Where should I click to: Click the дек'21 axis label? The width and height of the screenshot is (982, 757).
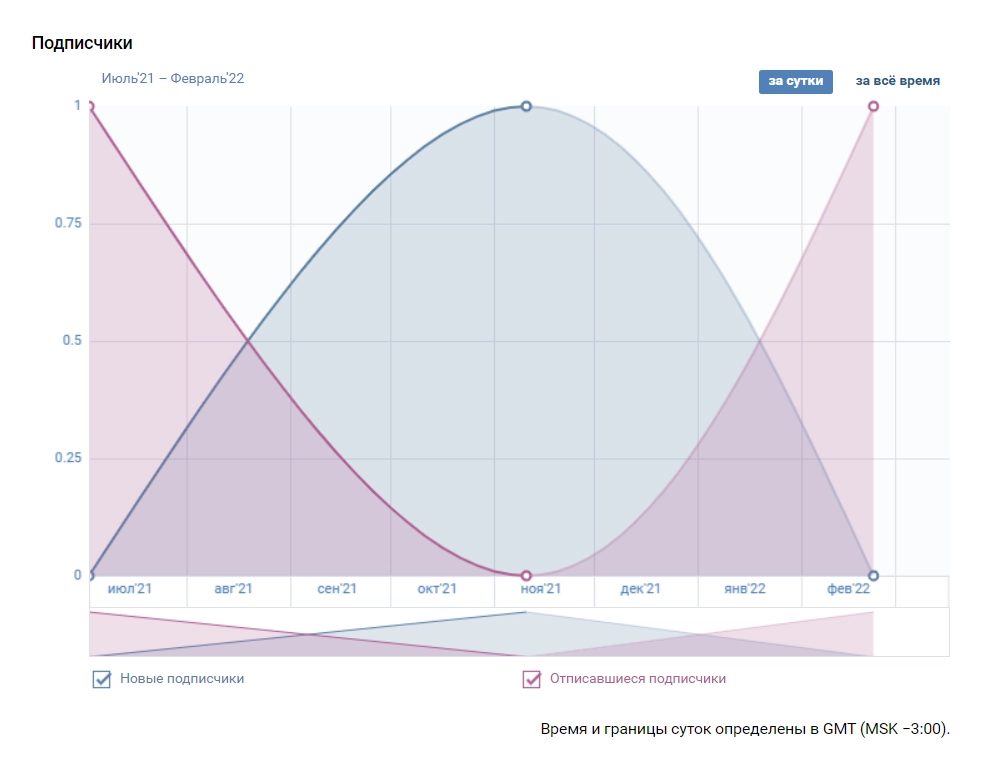click(x=640, y=589)
